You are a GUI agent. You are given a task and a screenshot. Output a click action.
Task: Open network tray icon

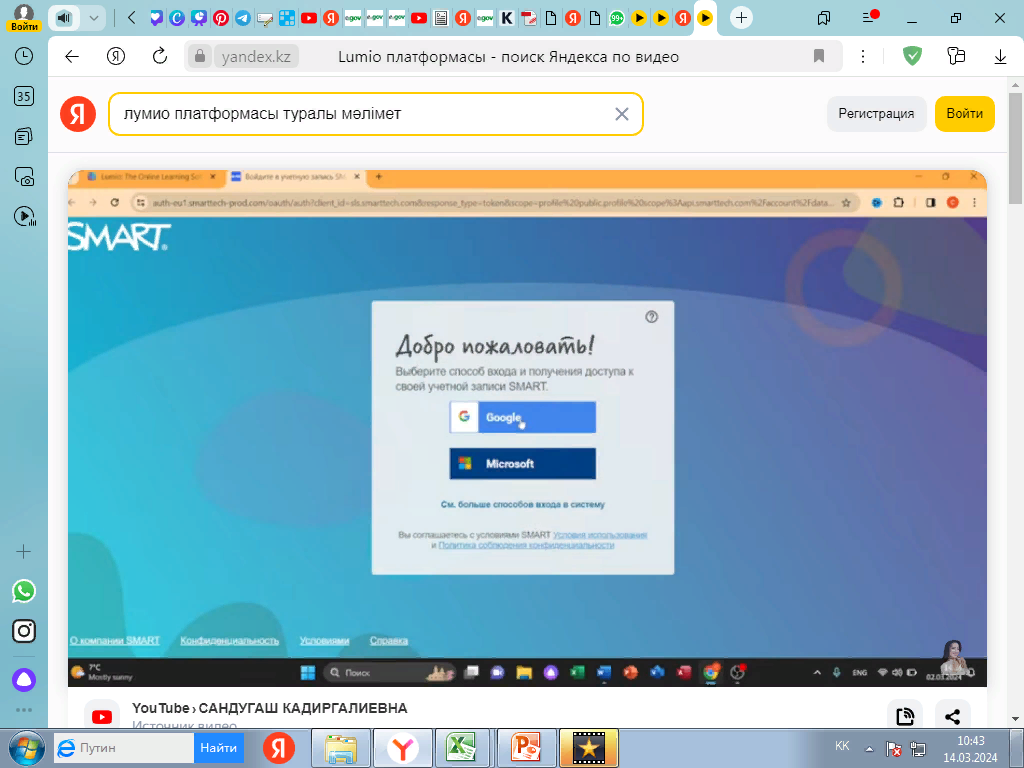(918, 749)
